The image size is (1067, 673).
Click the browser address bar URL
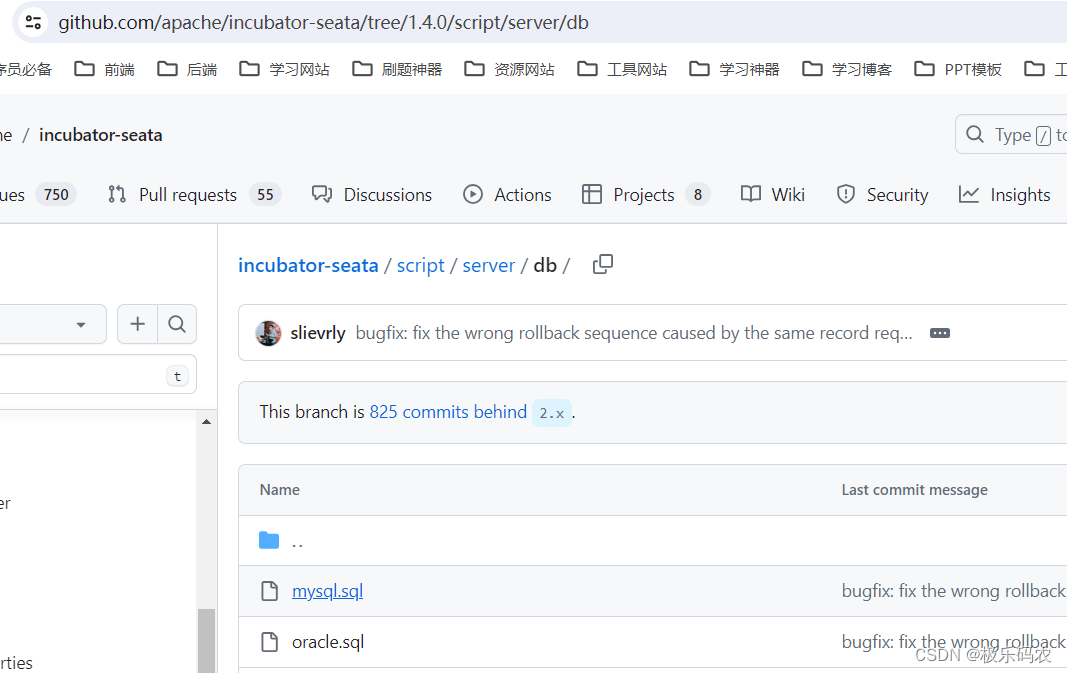tap(323, 22)
